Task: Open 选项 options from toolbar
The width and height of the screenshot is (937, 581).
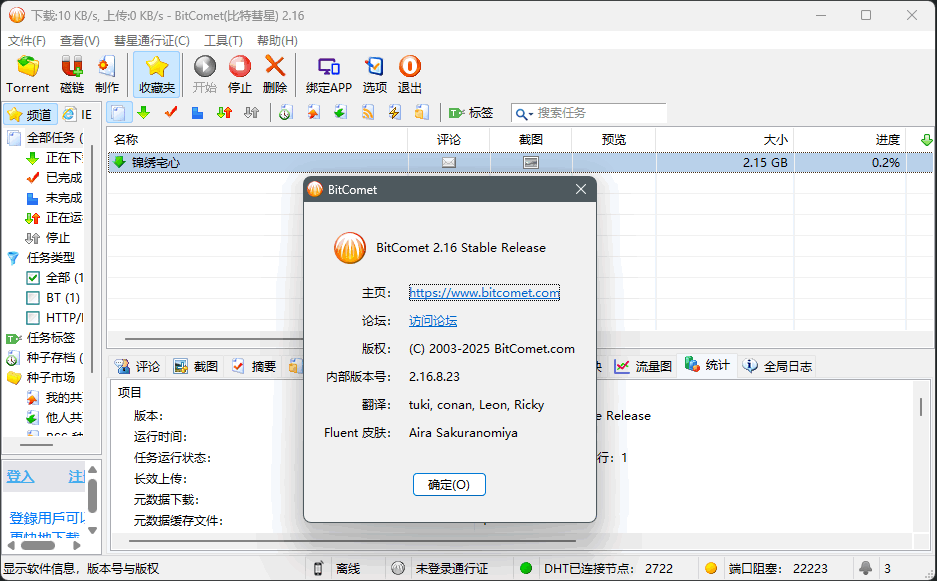Action: click(374, 68)
